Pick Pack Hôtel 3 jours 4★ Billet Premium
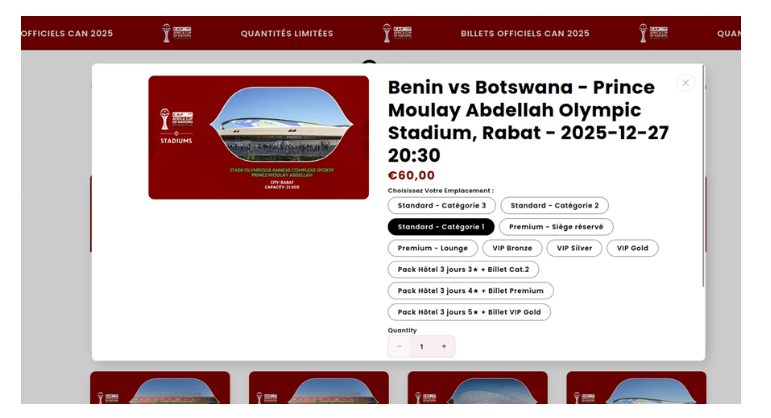Viewport: 771px width, 418px height. tap(470, 291)
